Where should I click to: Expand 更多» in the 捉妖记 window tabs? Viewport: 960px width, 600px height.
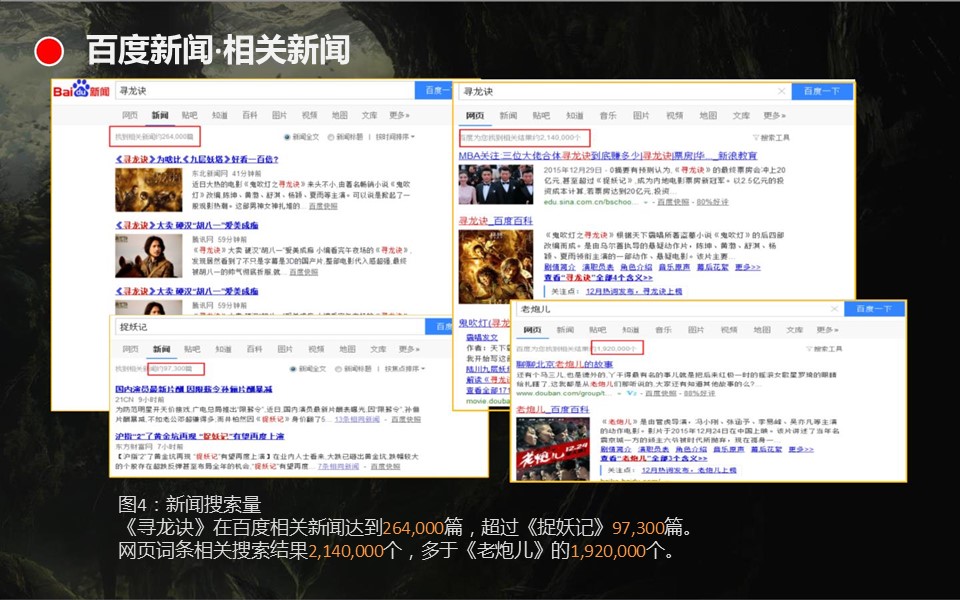point(409,349)
